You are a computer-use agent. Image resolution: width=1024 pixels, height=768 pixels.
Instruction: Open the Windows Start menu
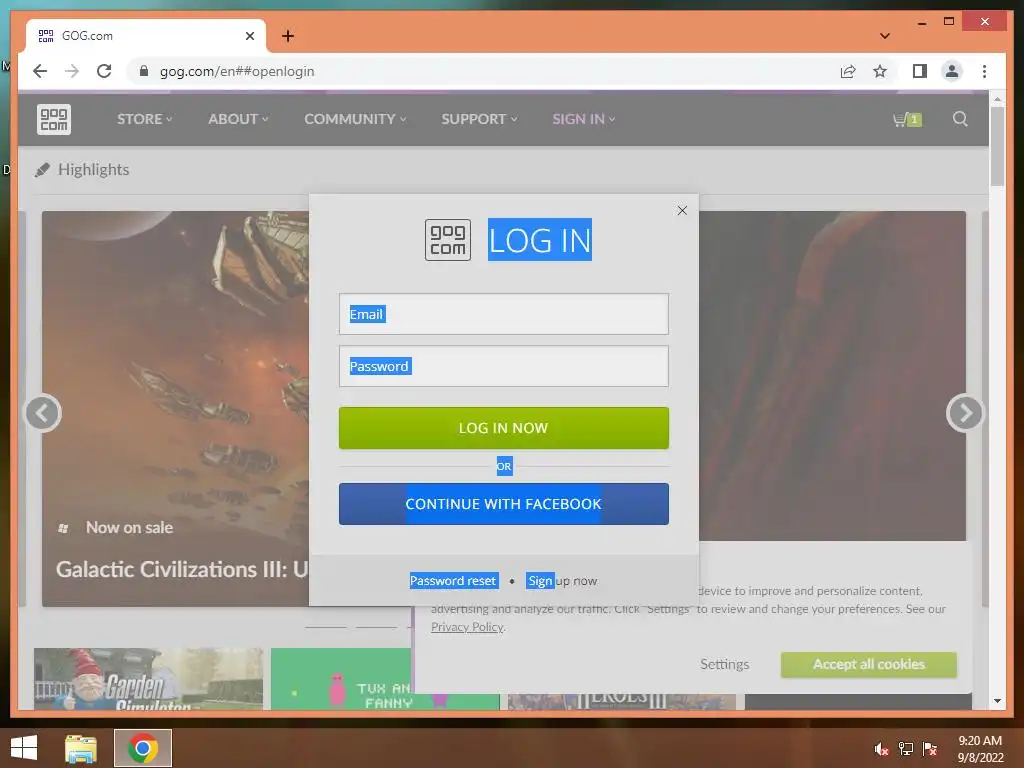[24, 748]
